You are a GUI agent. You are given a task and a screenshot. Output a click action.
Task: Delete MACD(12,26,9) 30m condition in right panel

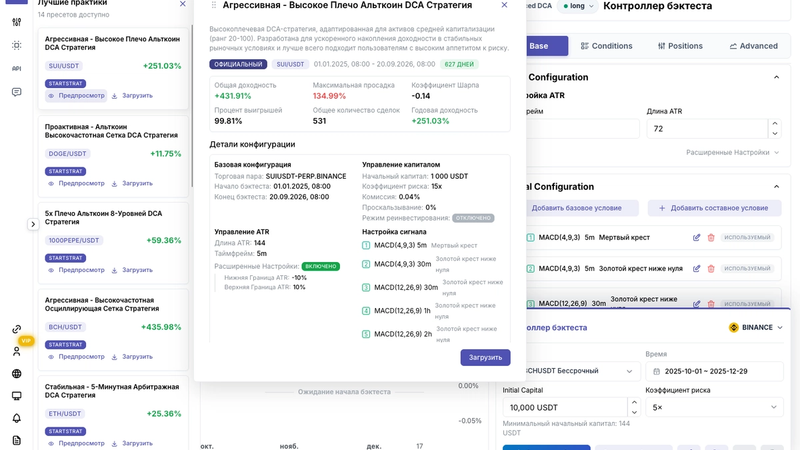pos(711,304)
